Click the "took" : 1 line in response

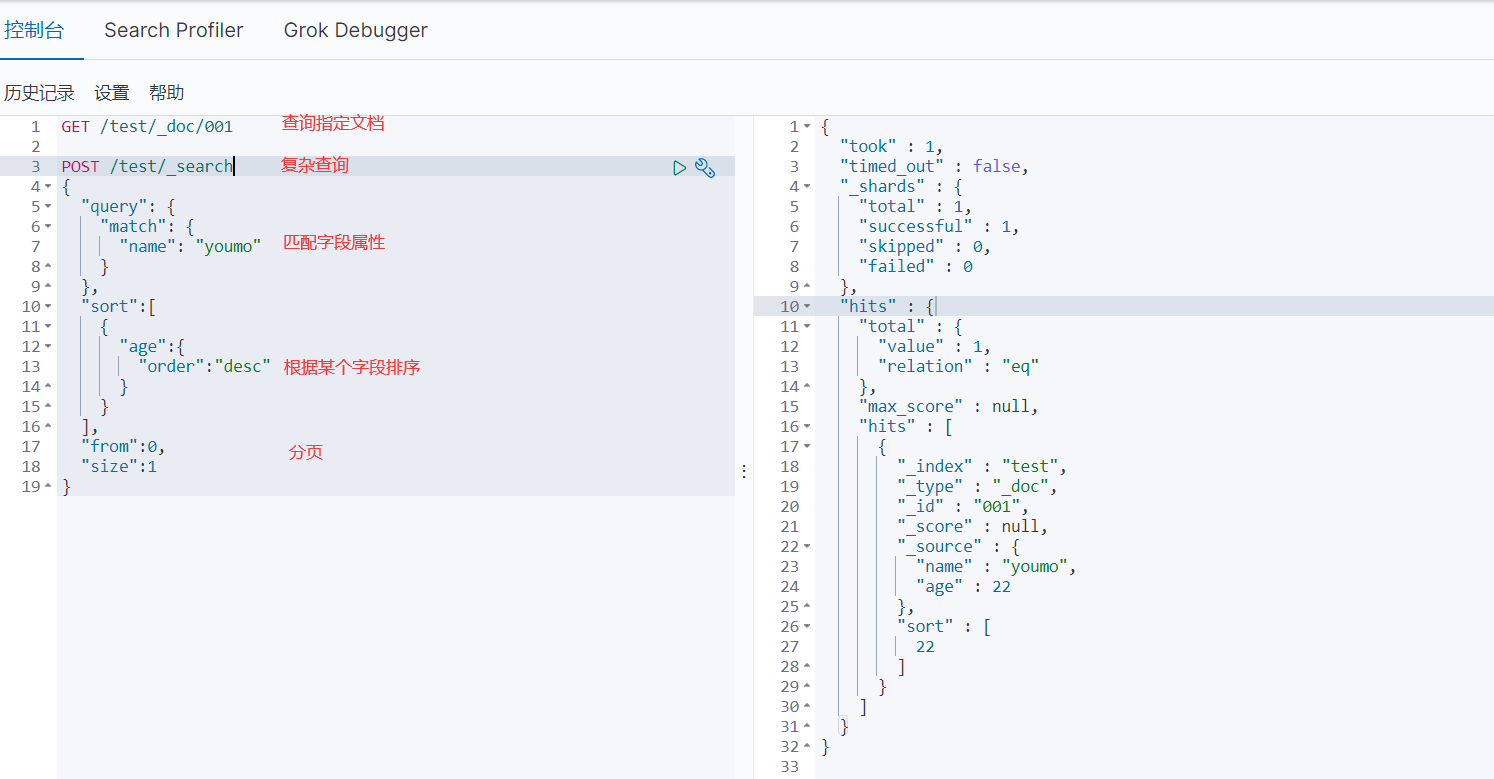891,147
